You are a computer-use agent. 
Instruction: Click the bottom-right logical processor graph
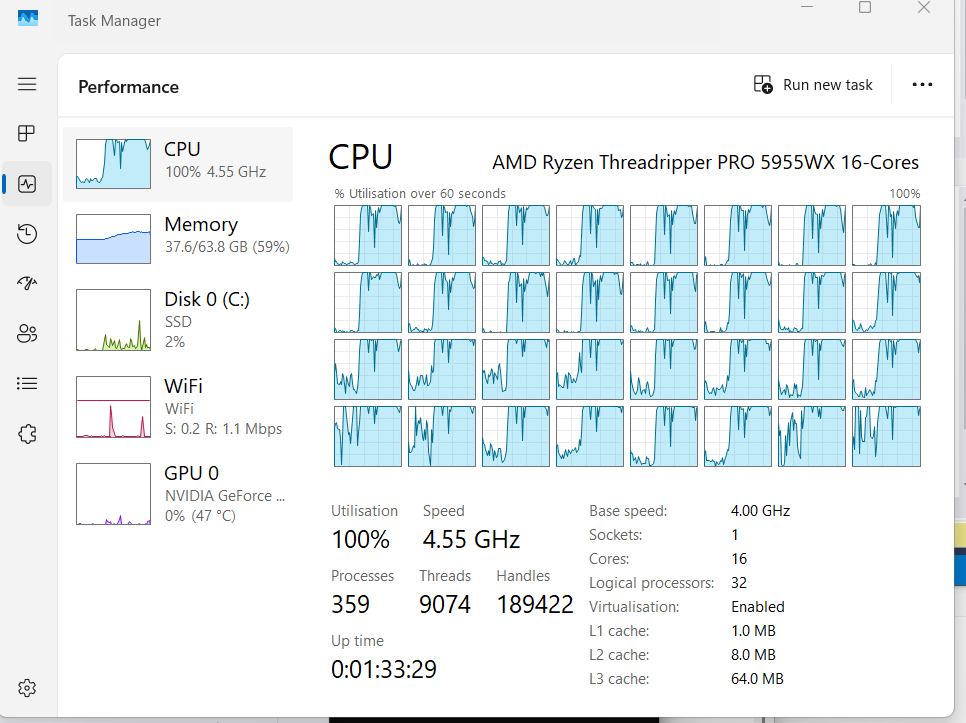pos(885,436)
